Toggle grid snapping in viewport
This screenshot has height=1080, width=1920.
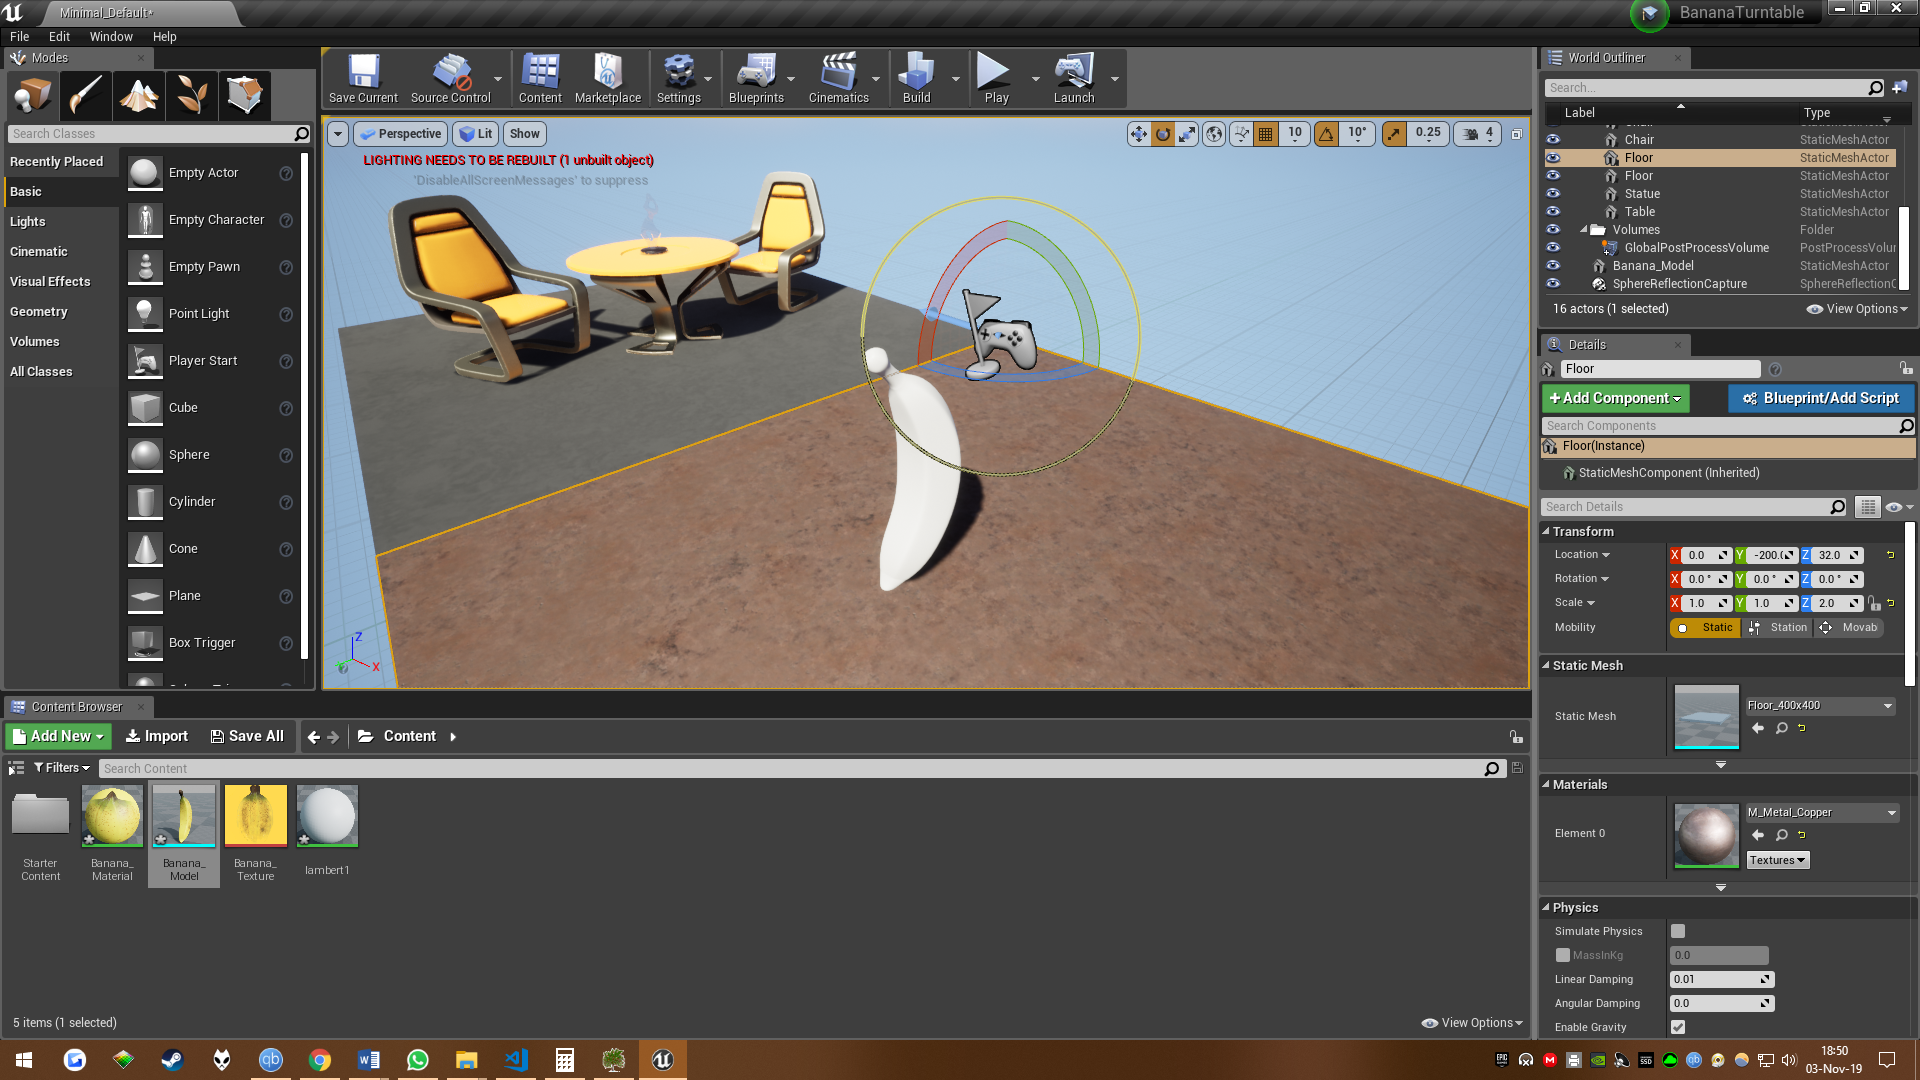pos(1266,134)
